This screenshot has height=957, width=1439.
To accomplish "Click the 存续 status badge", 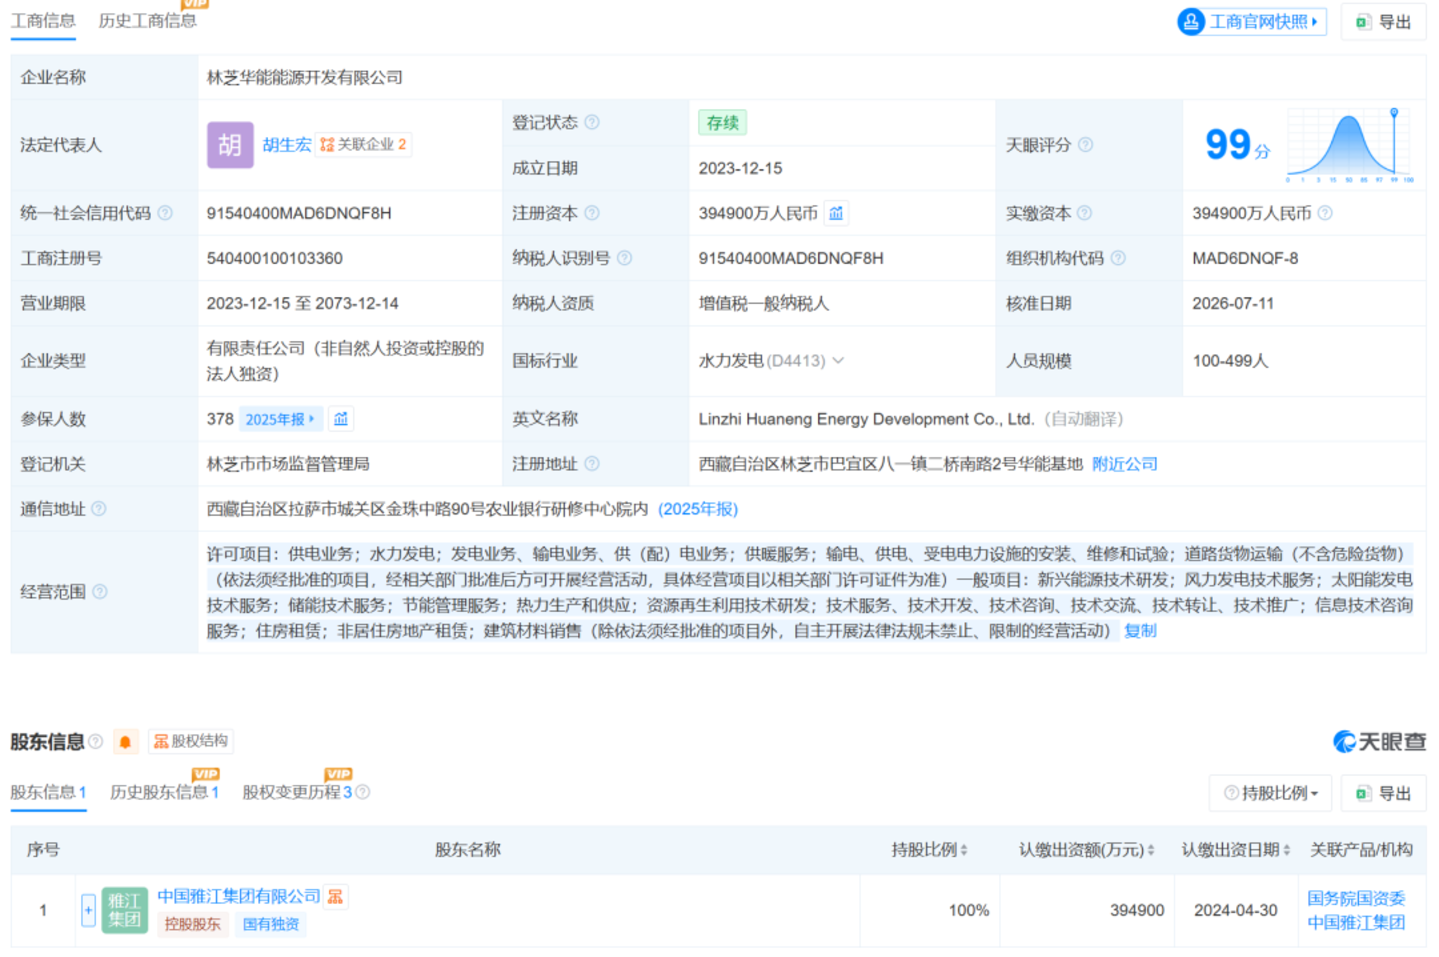I will click(x=722, y=122).
